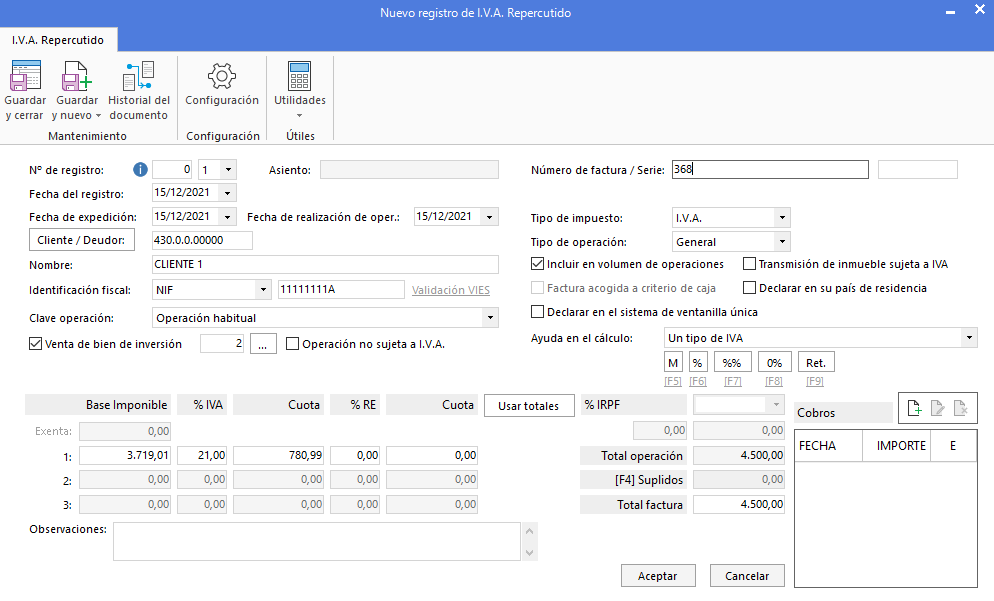Click the NIF number field 11111111A

(341, 289)
